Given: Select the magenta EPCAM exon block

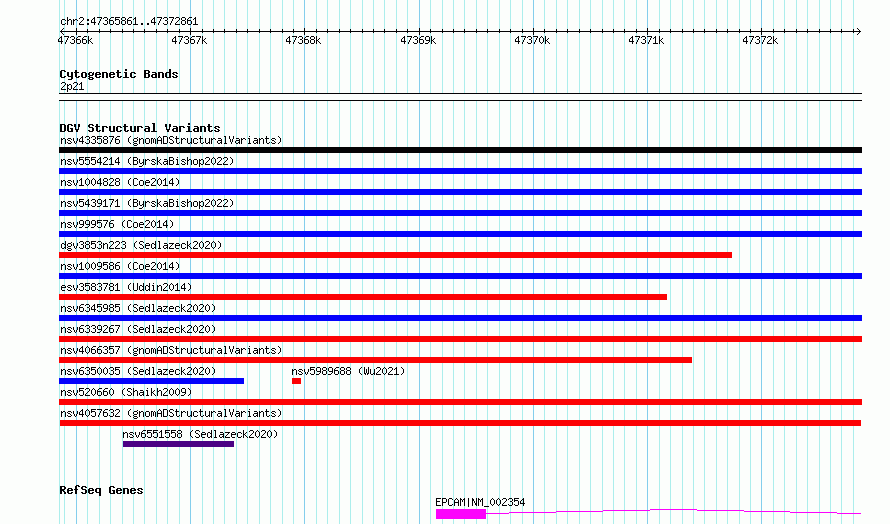Looking at the screenshot, I should tap(461, 514).
